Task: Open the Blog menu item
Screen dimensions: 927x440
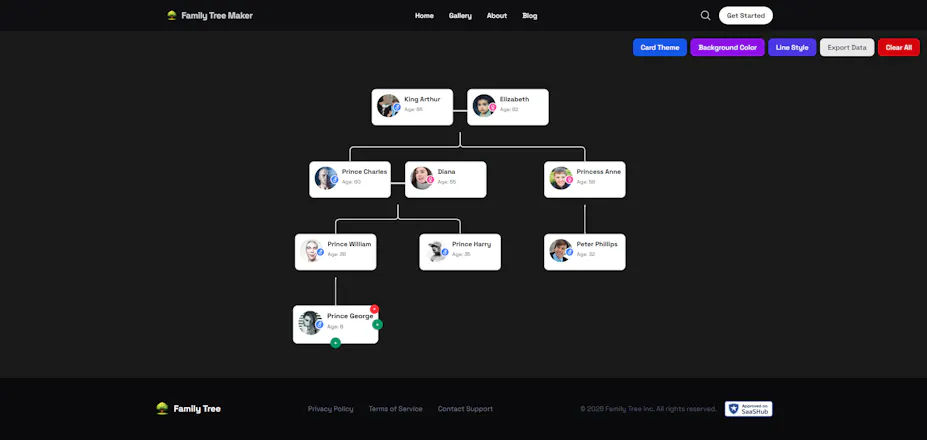Action: click(x=530, y=16)
